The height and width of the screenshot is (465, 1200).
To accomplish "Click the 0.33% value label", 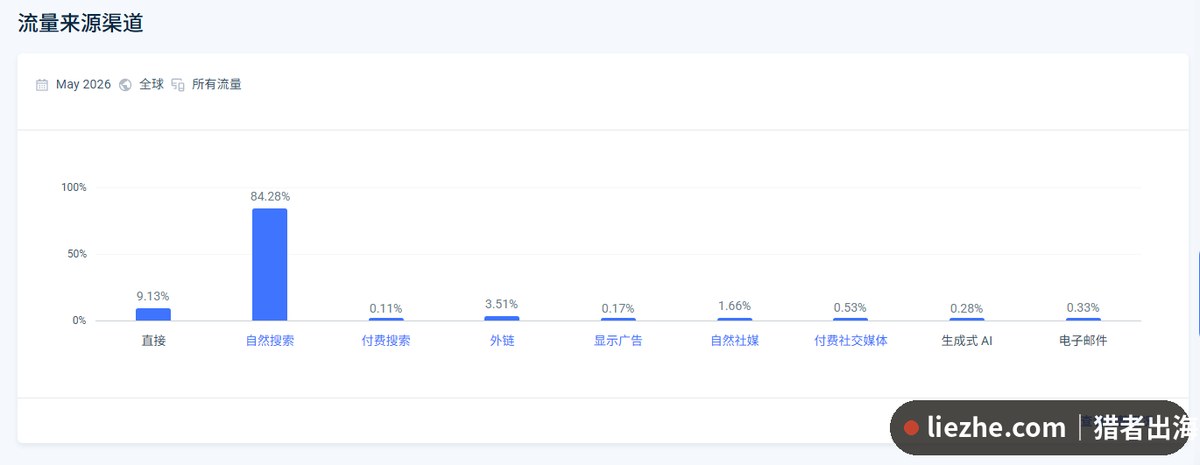I will pos(1083,308).
